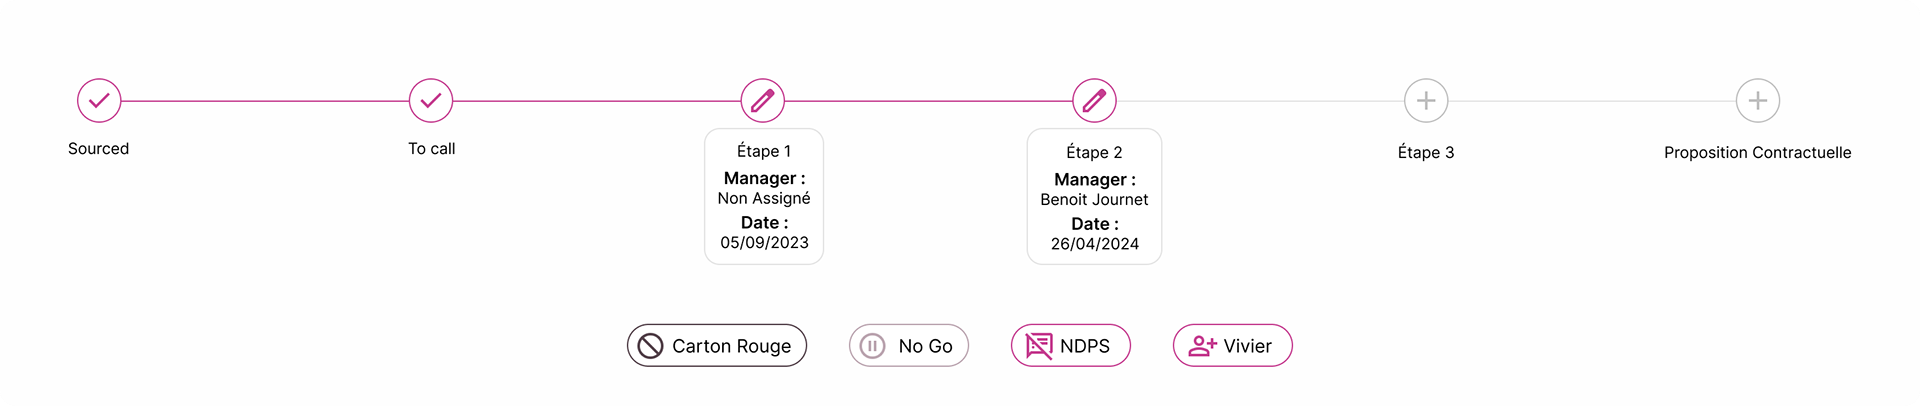Click the Carton Rouge prohibition icon

(x=651, y=346)
